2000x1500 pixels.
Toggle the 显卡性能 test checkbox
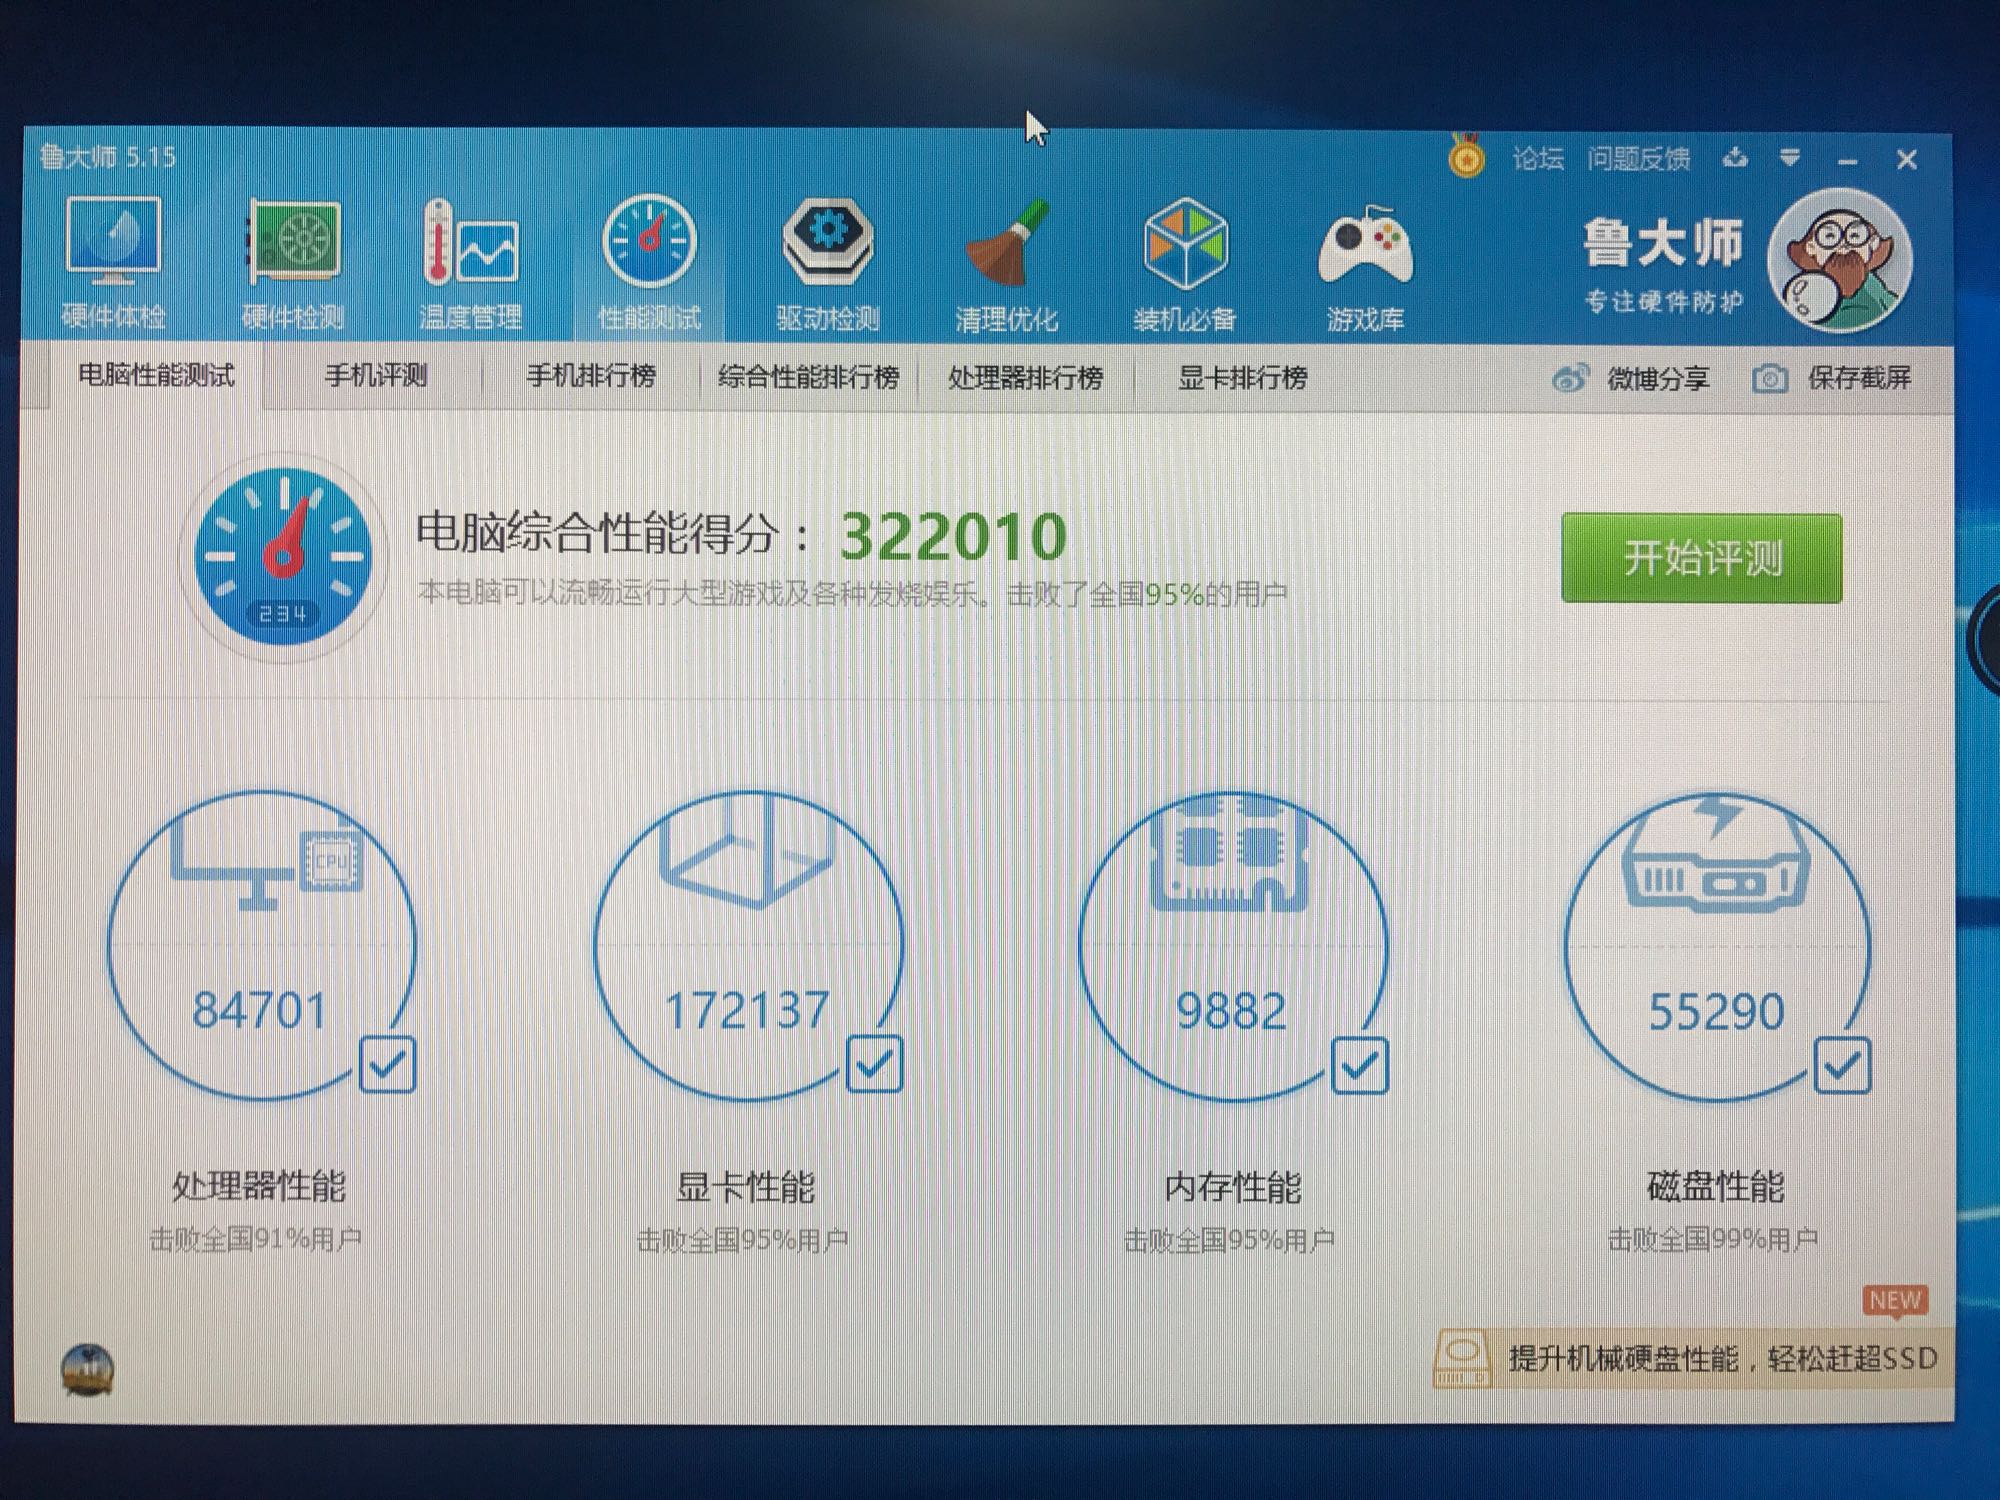[874, 1064]
